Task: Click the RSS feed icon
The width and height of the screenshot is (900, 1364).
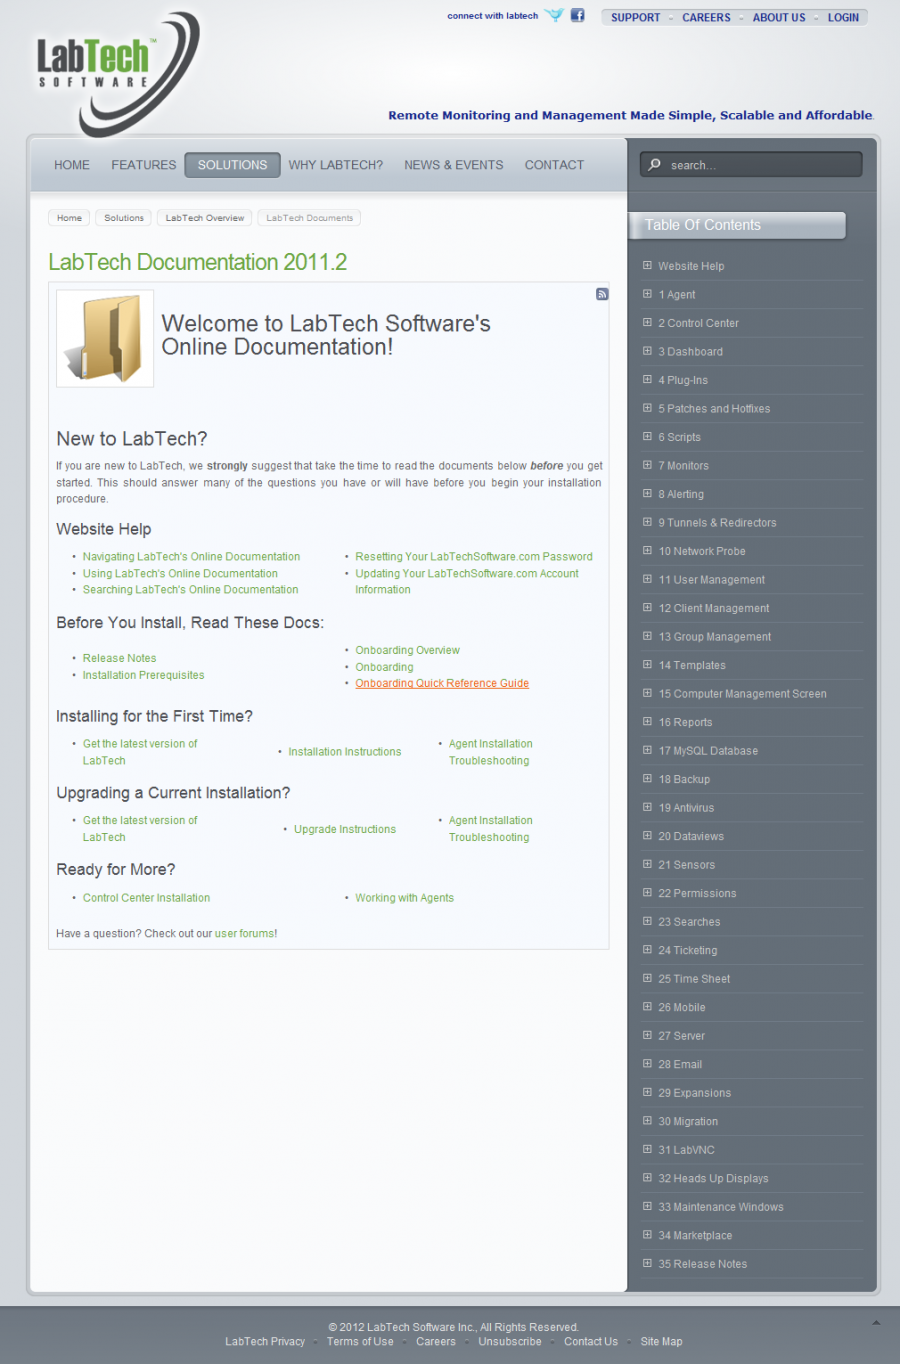Action: pos(602,294)
